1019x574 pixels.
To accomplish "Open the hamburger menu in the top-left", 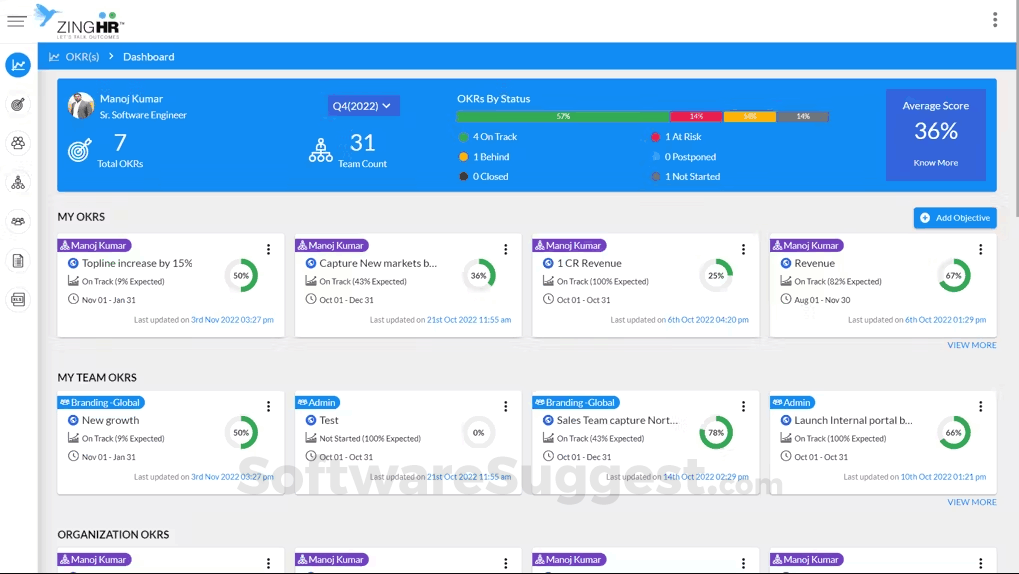I will point(16,21).
